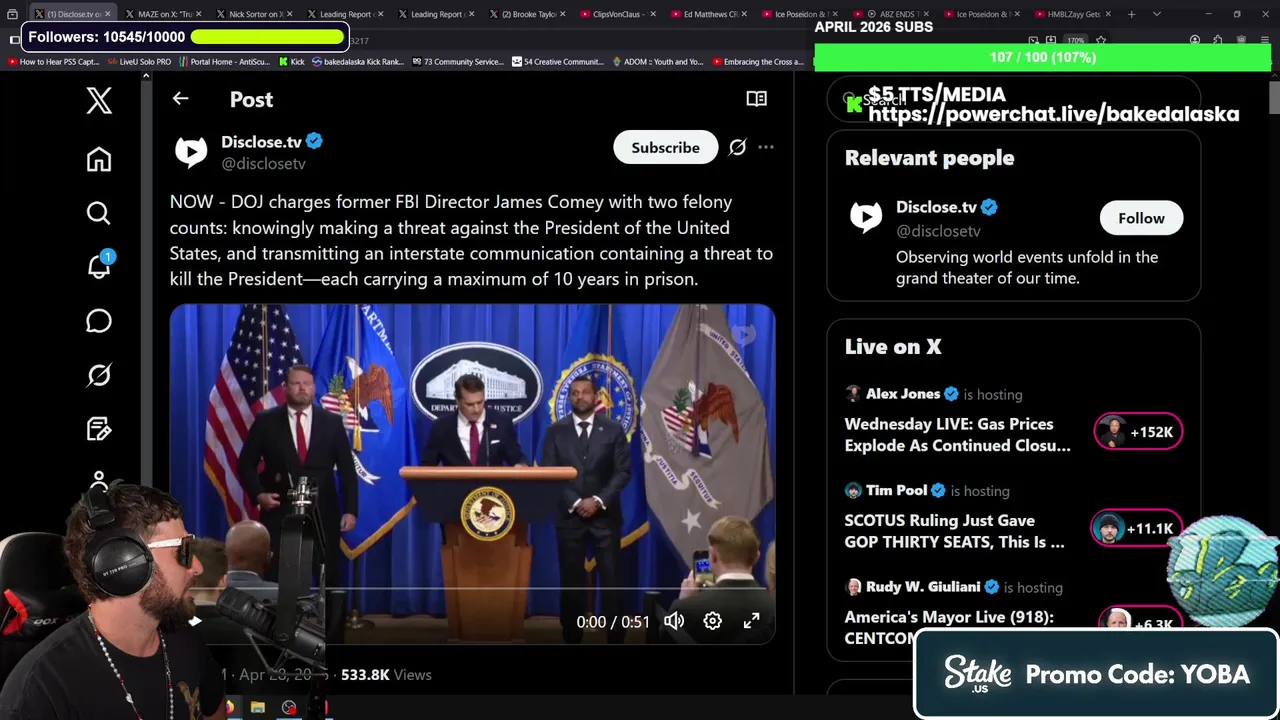This screenshot has height=720, width=1280.
Task: Click the page scrollbar on the right edge
Action: tap(1274, 98)
